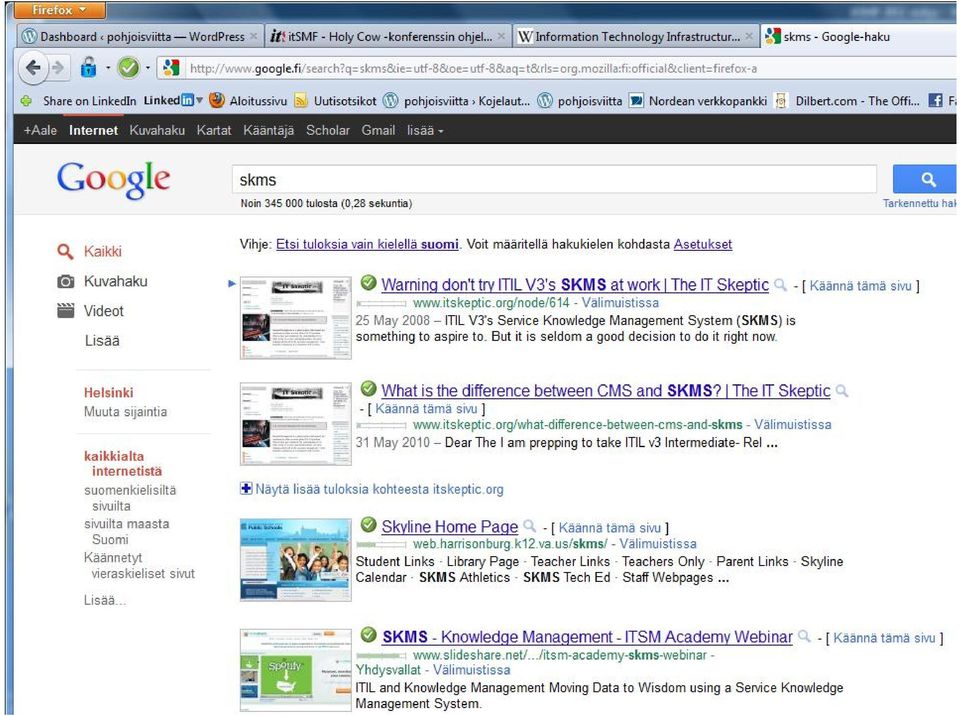
Task: Open Scholar in the Google top bar
Action: [x=328, y=130]
